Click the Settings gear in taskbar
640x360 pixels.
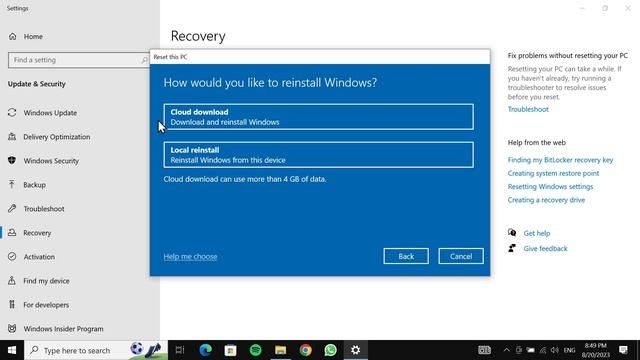pos(356,350)
